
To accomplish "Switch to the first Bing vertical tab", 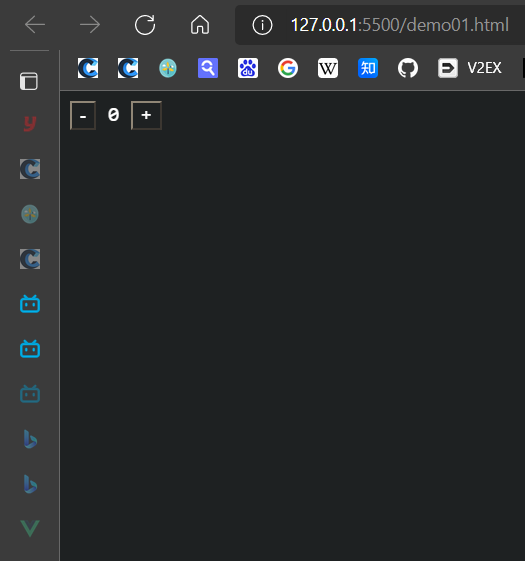I will click(x=30, y=439).
